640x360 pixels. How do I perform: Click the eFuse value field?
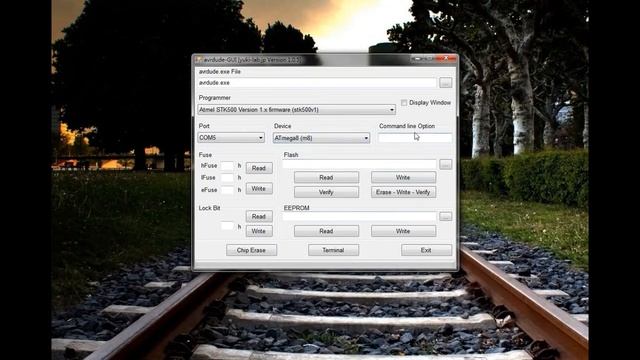(x=227, y=190)
